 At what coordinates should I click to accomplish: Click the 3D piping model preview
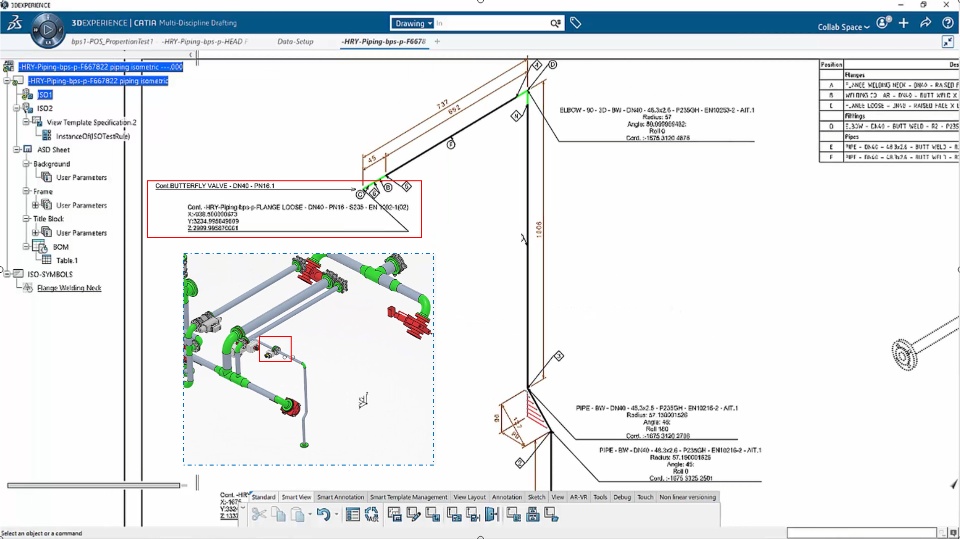309,359
